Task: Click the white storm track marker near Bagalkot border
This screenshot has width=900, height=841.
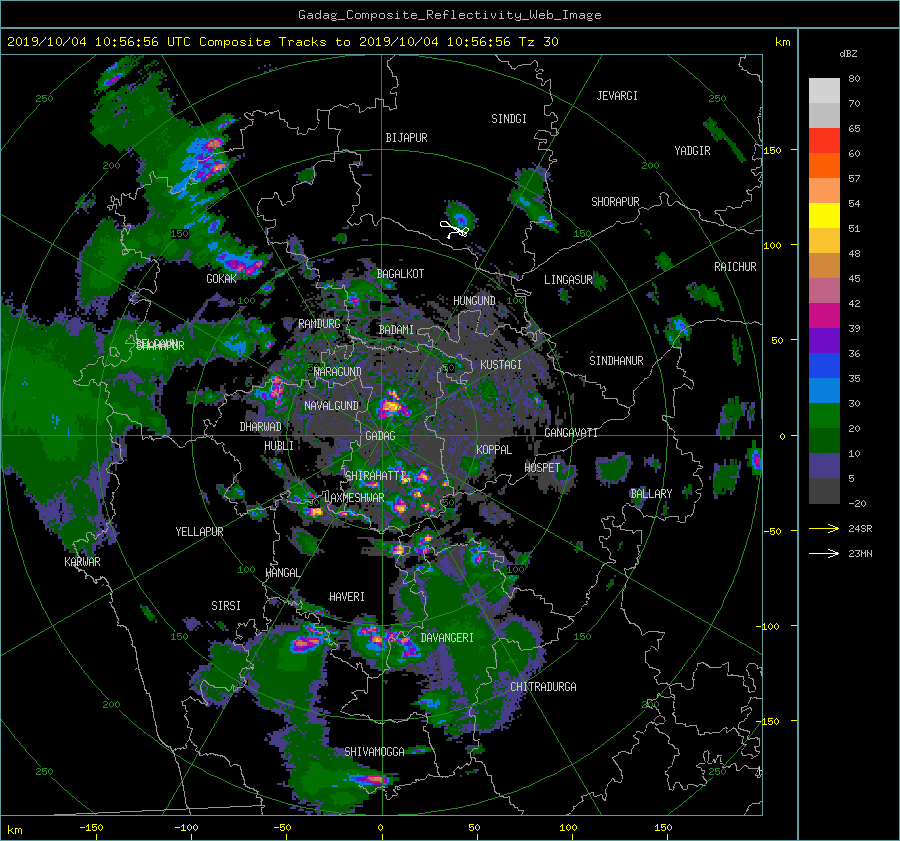Action: (x=455, y=230)
